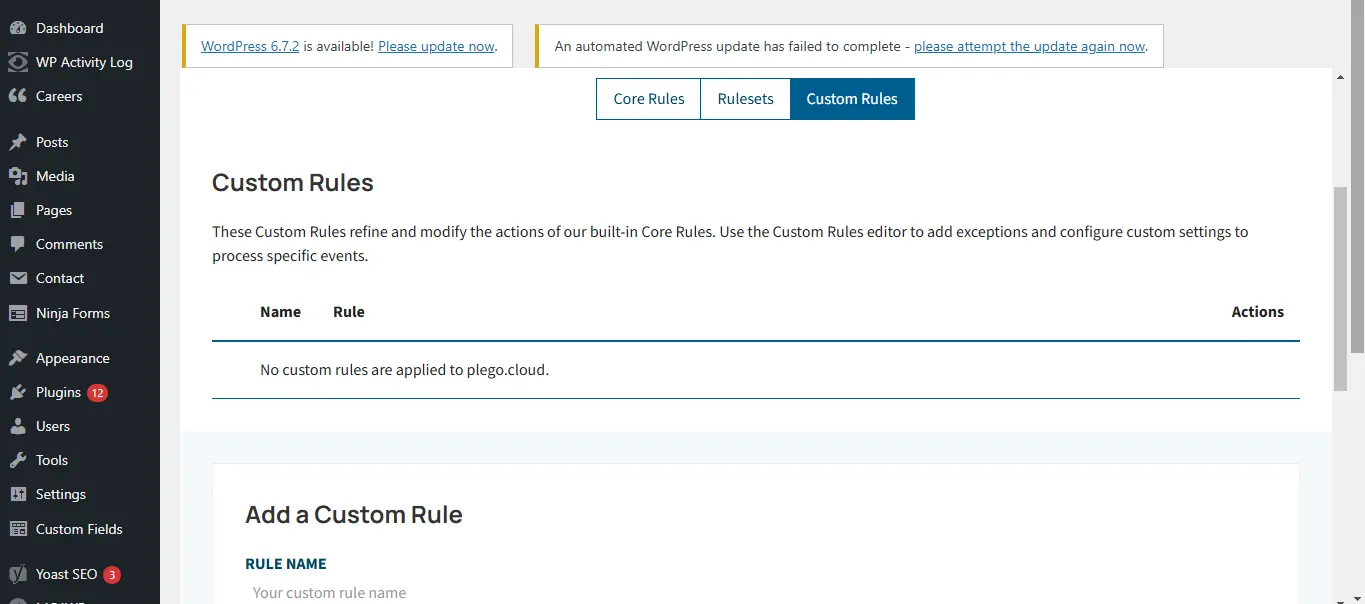Click the Settings sliders icon

(x=18, y=494)
